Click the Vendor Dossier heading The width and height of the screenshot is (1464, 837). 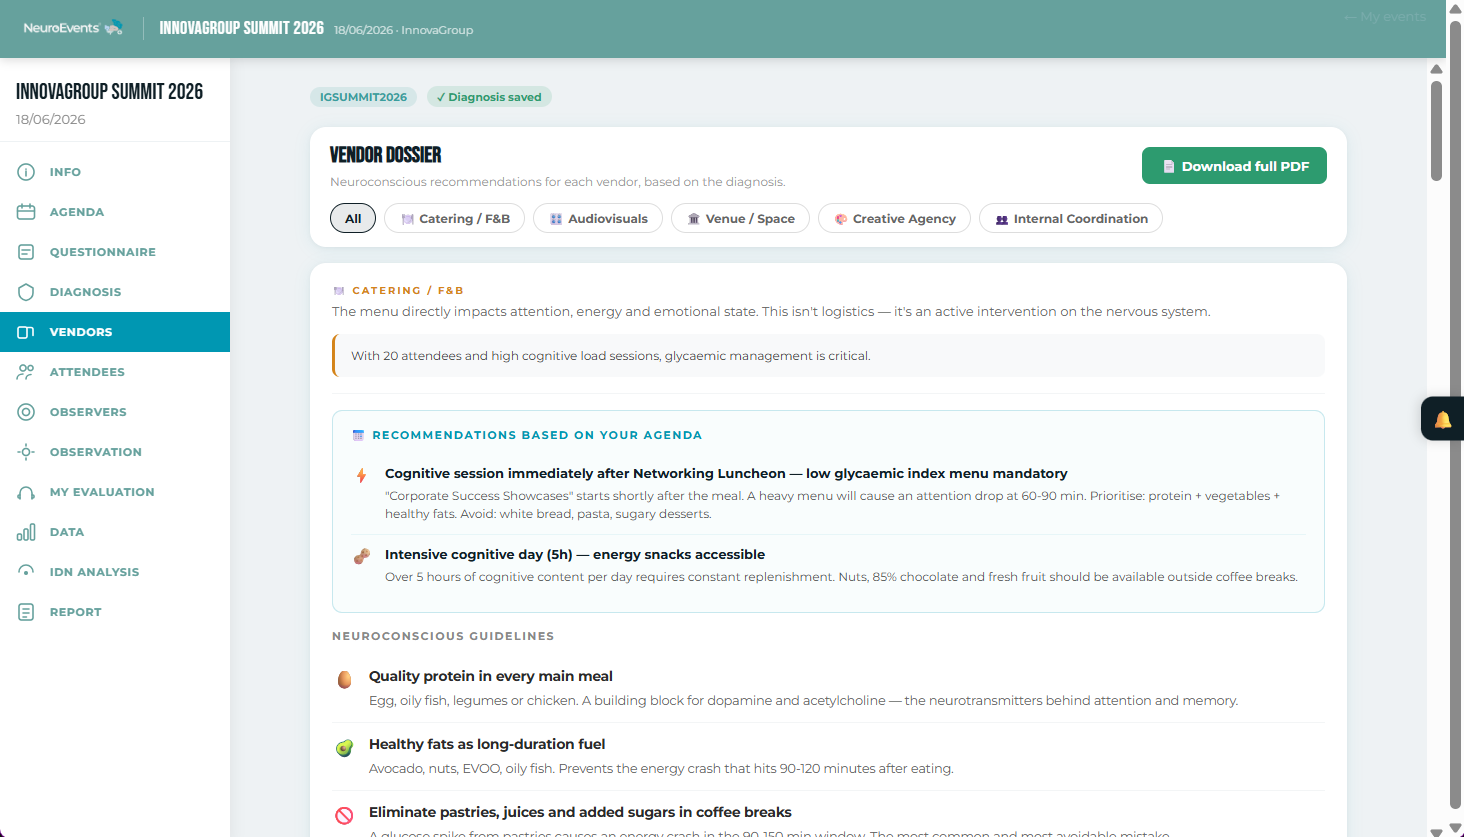pos(386,155)
